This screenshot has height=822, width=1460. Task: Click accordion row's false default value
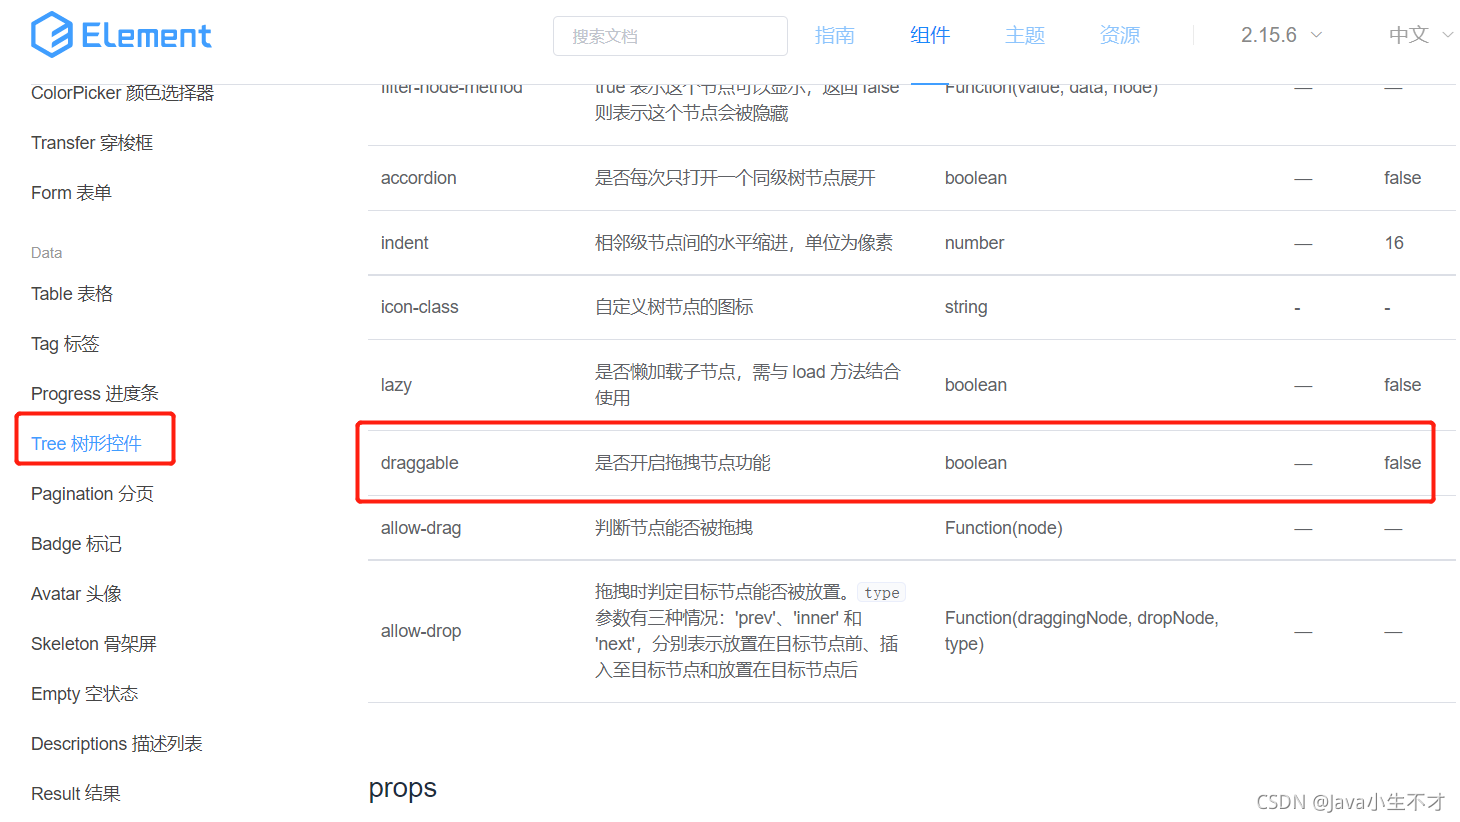[x=1402, y=178]
